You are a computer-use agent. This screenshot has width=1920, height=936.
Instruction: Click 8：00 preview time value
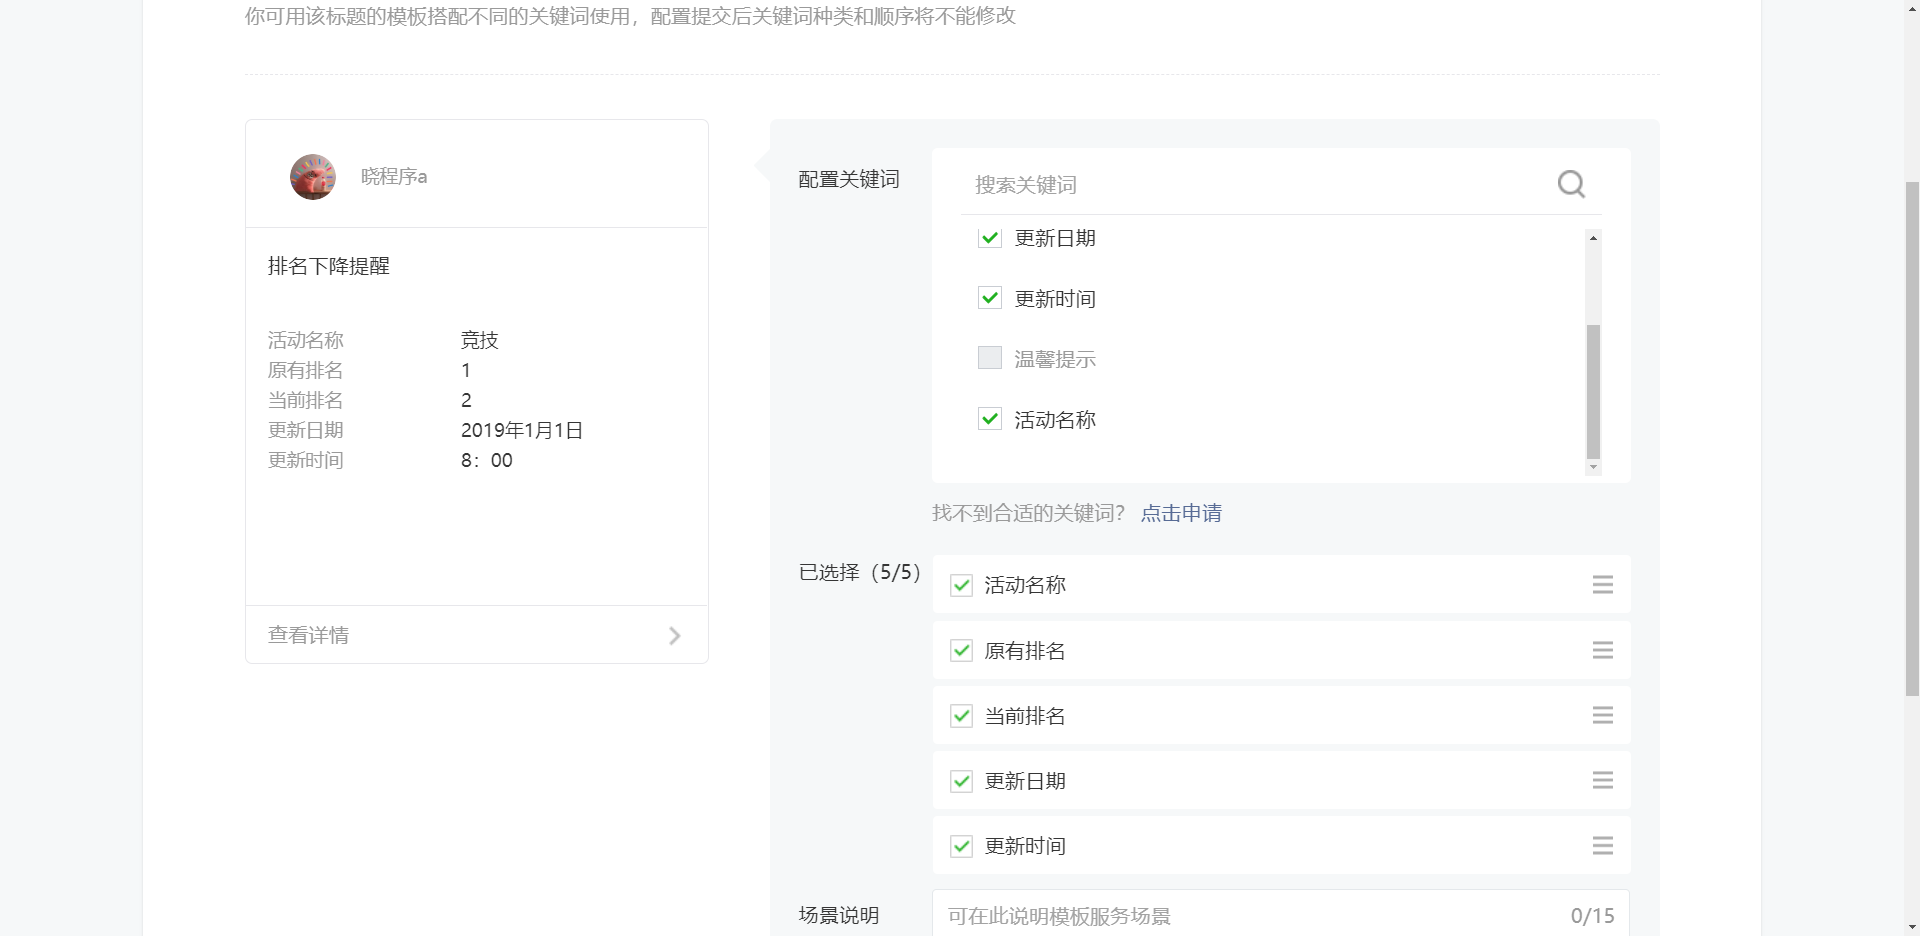point(486,460)
